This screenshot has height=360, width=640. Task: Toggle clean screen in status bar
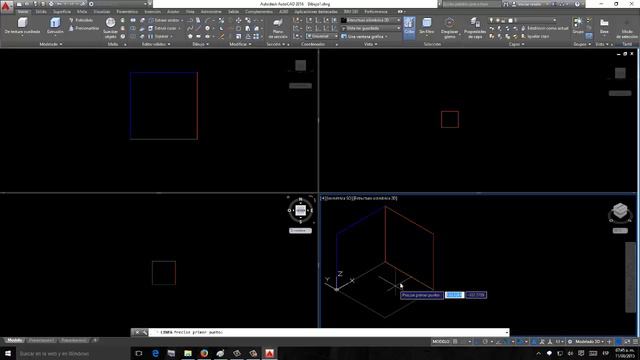pyautogui.click(x=627, y=341)
